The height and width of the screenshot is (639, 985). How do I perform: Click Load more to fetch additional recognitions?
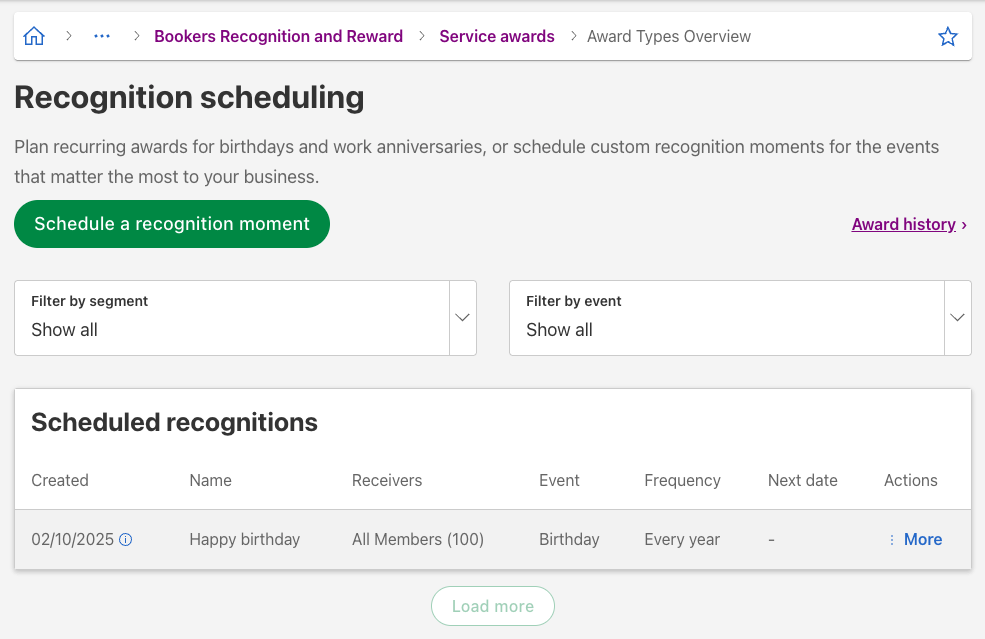point(492,606)
